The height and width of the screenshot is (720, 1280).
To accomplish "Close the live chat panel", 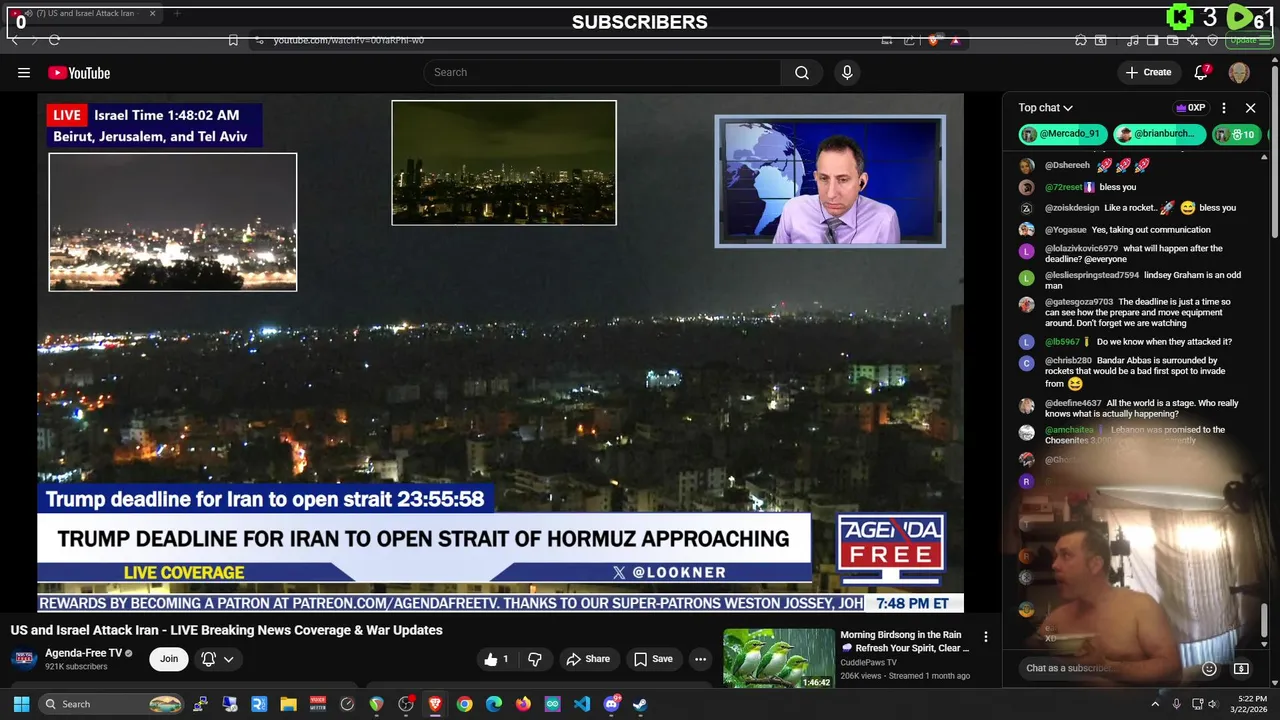I will [x=1250, y=108].
